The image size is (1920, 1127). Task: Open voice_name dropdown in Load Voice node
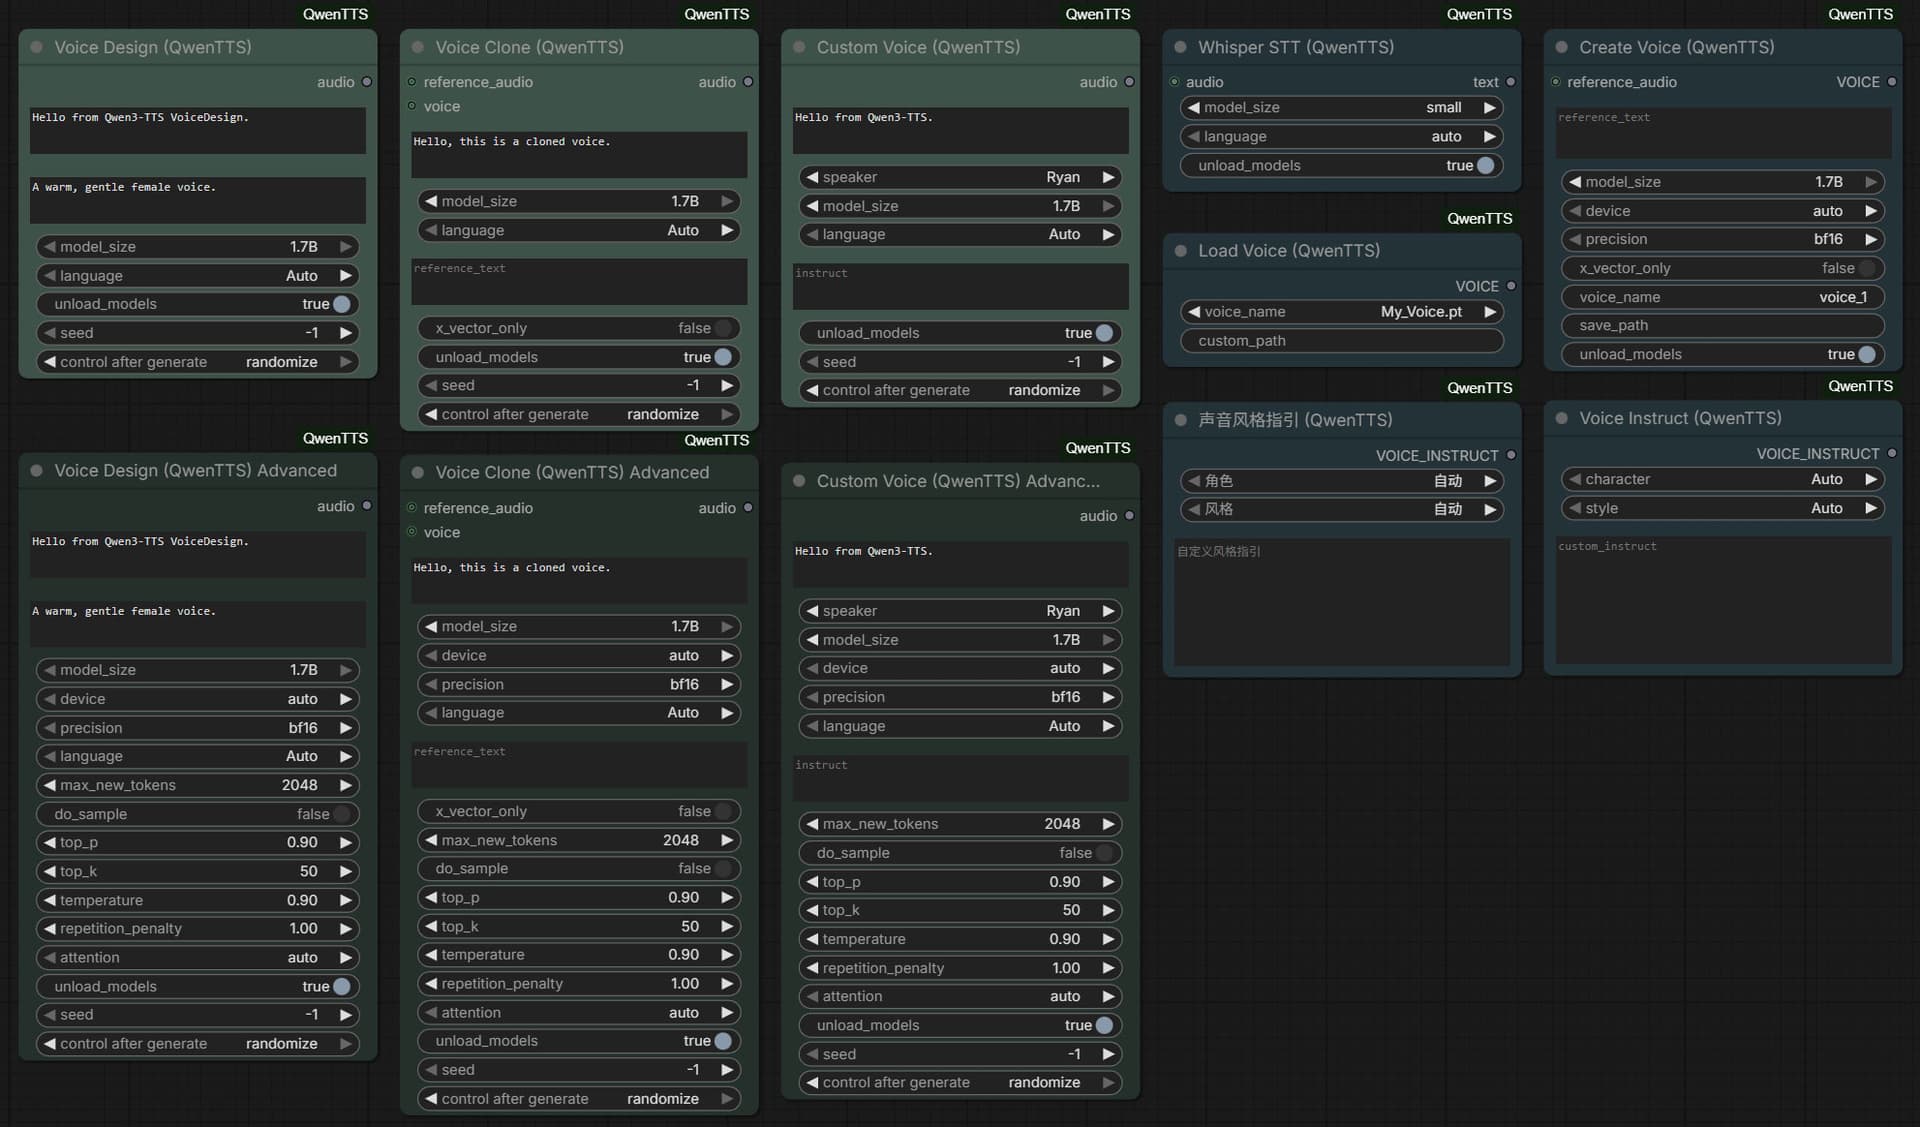(x=1342, y=312)
